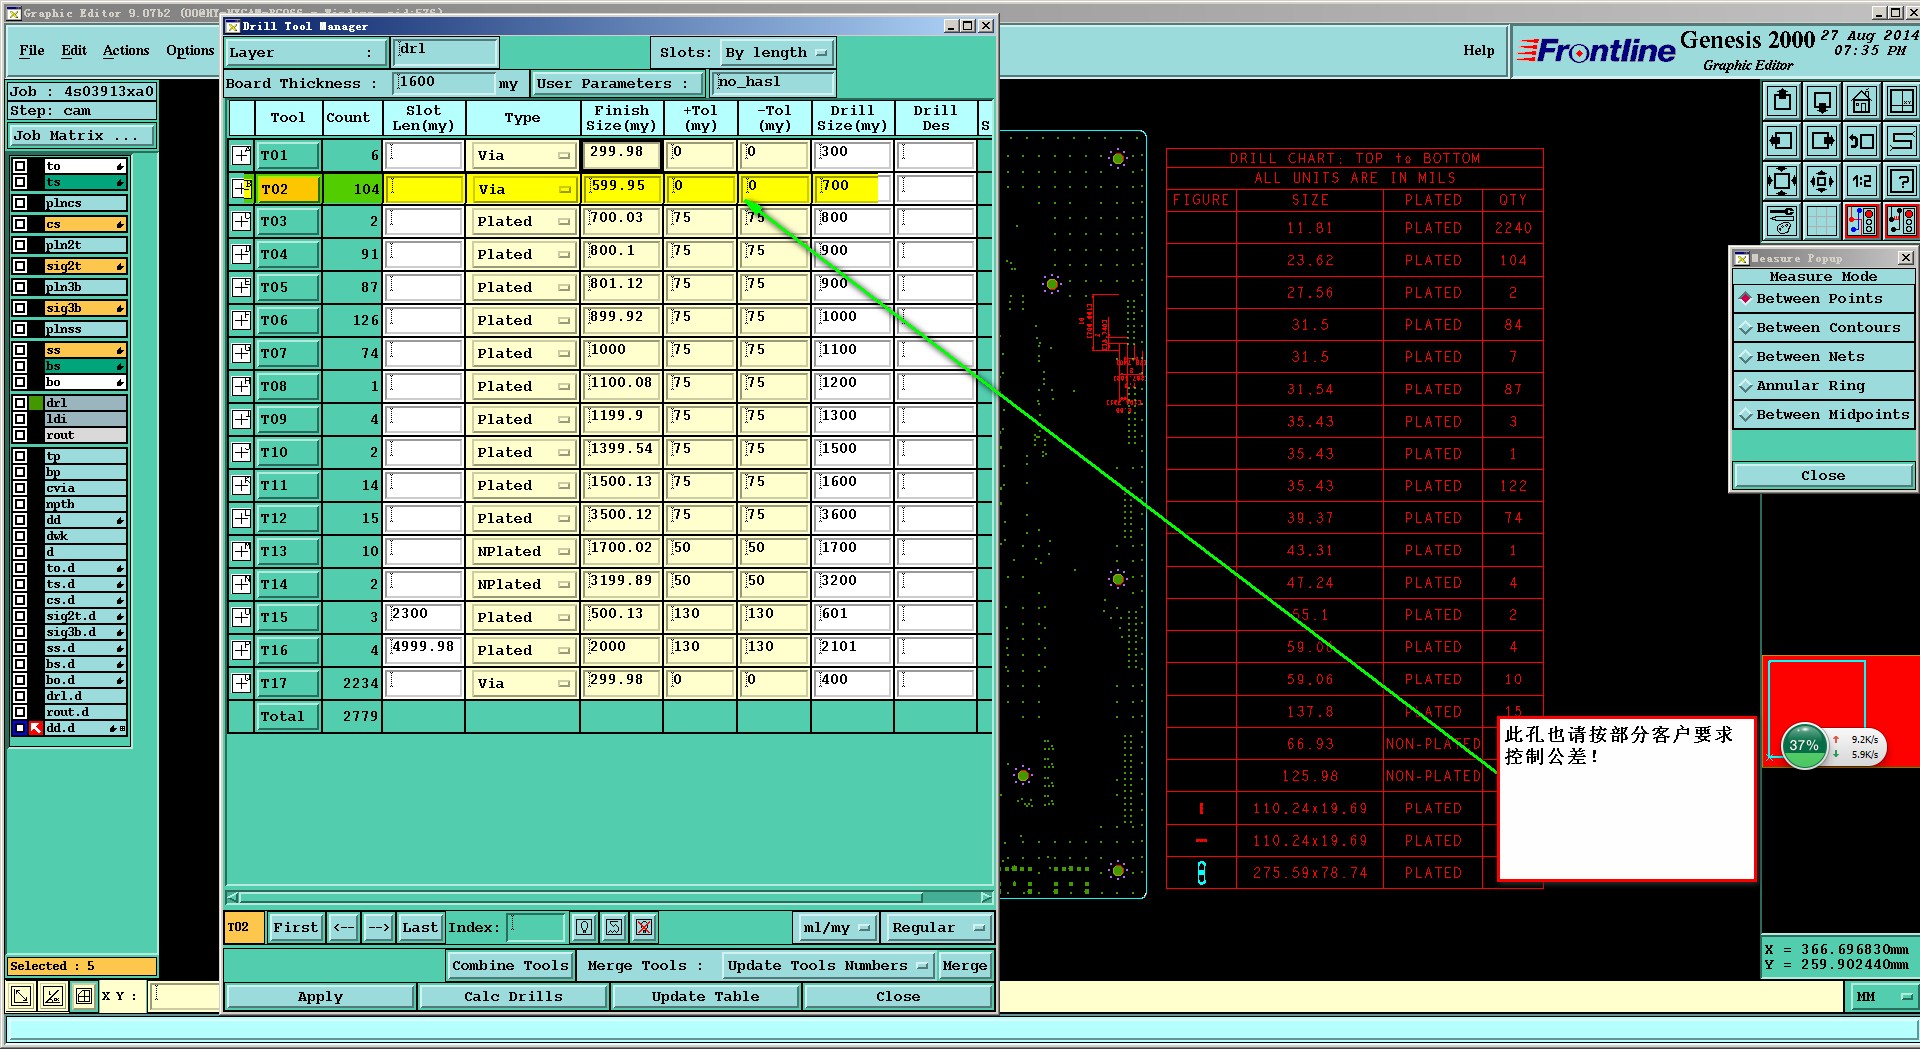Click the lightbulb highlight icon beside Index

[584, 927]
